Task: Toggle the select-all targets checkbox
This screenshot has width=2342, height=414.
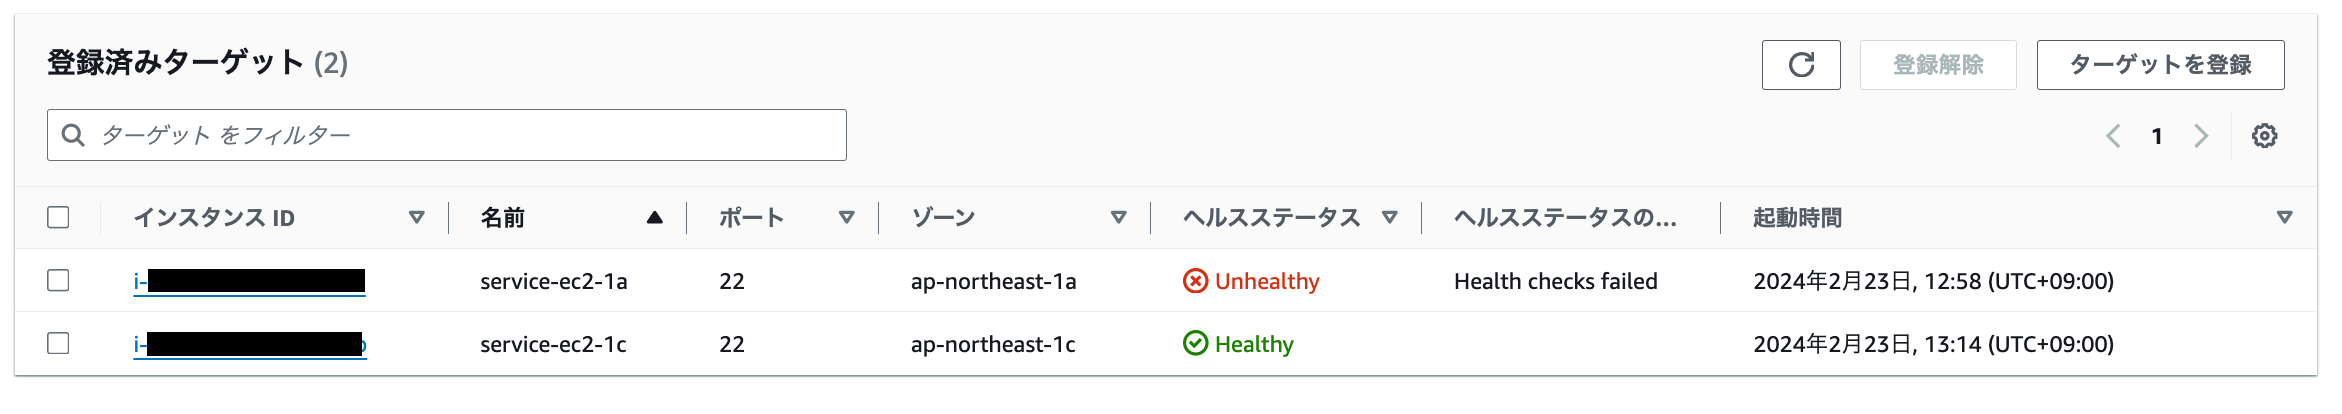Action: 59,217
